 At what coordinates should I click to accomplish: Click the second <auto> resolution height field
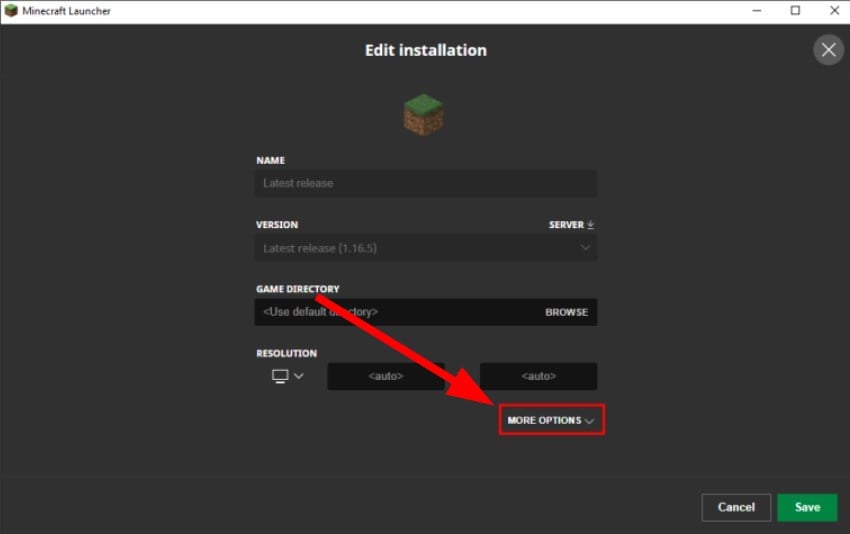pyautogui.click(x=538, y=376)
